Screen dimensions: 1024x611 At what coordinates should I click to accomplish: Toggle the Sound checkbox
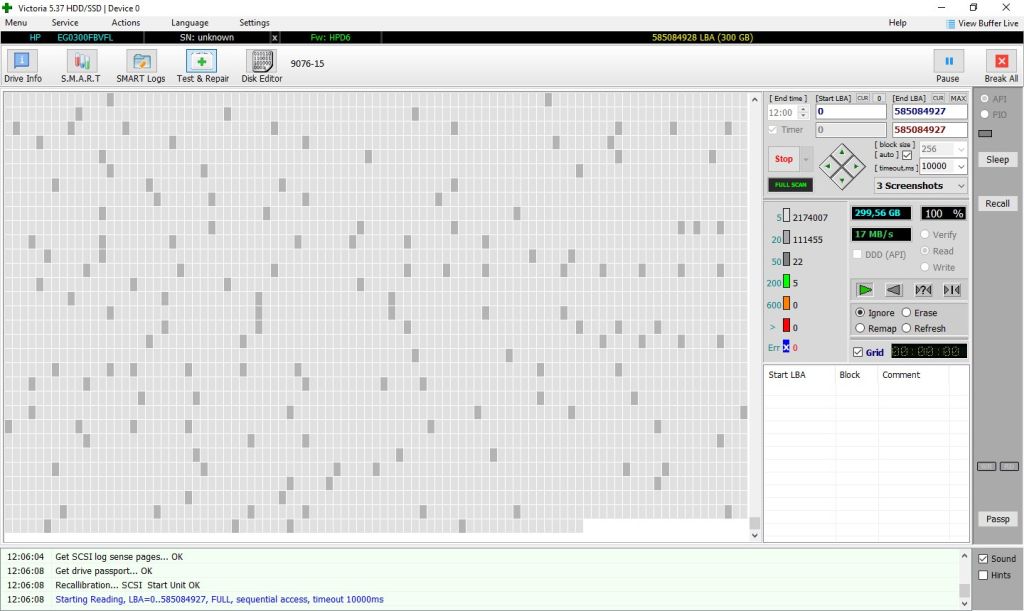tap(983, 559)
